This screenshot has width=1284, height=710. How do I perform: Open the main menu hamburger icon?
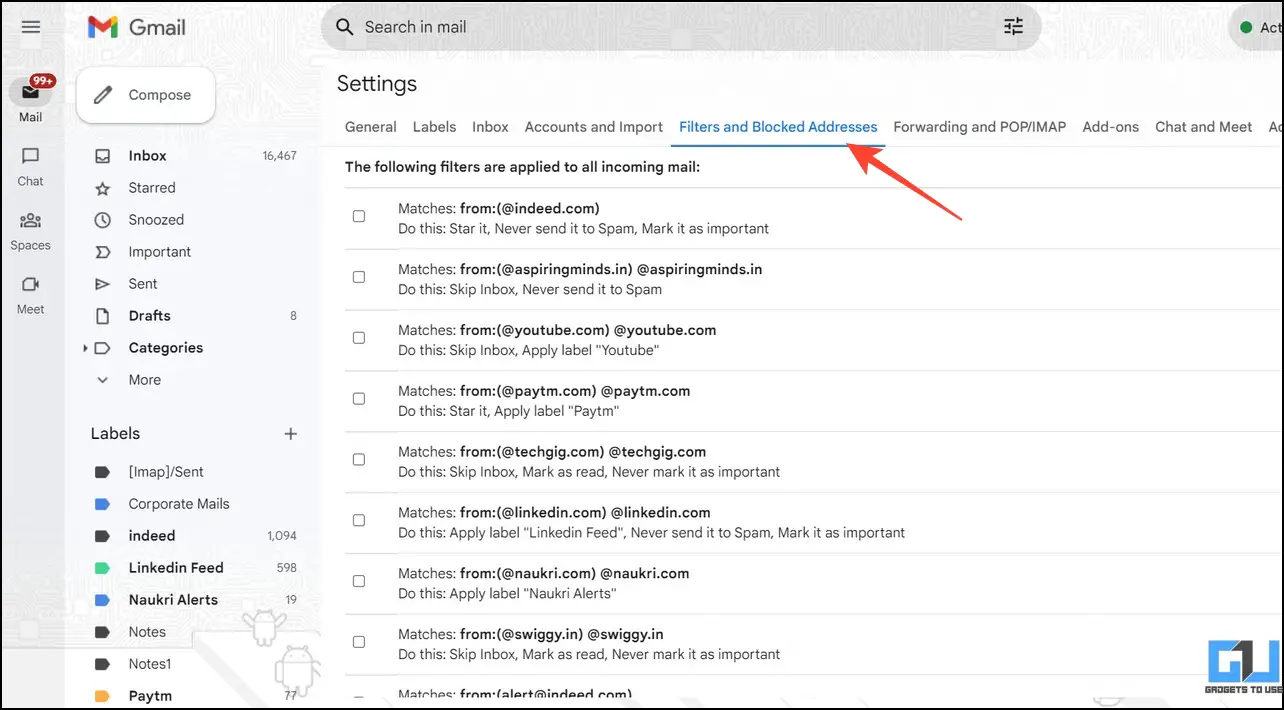click(31, 27)
